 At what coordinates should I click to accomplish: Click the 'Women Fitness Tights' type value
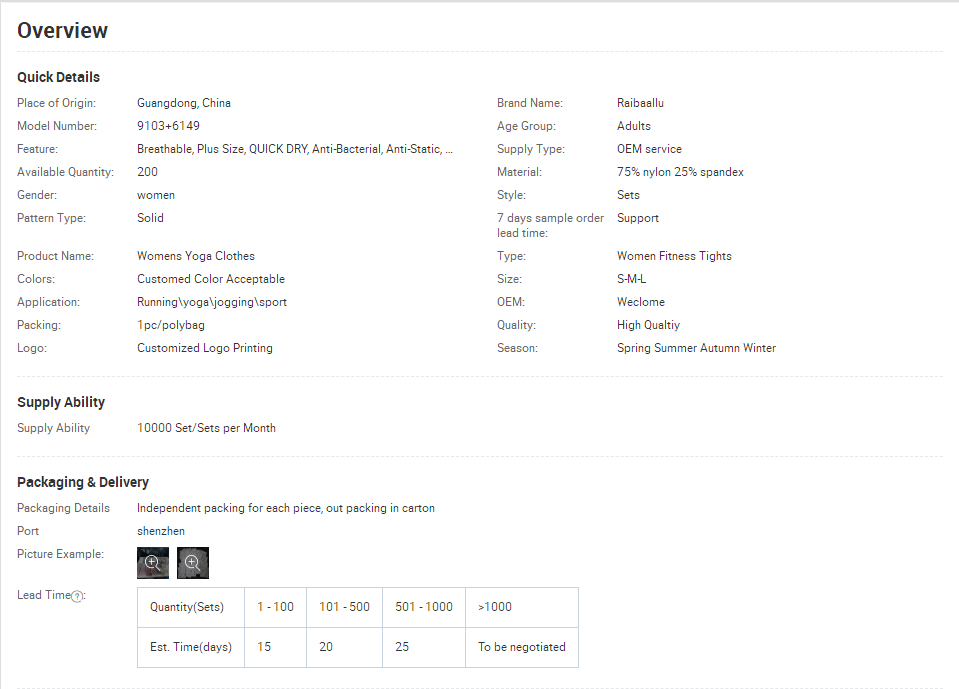[674, 256]
